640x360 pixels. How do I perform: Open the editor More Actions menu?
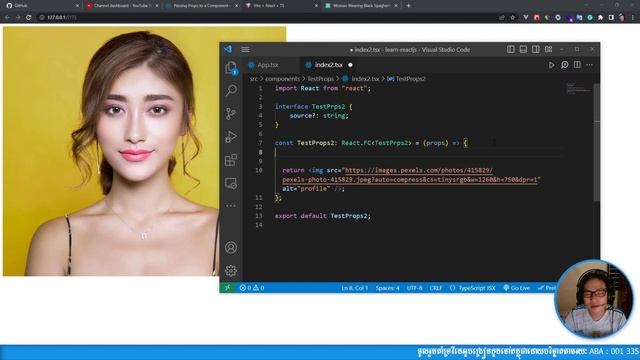point(589,65)
